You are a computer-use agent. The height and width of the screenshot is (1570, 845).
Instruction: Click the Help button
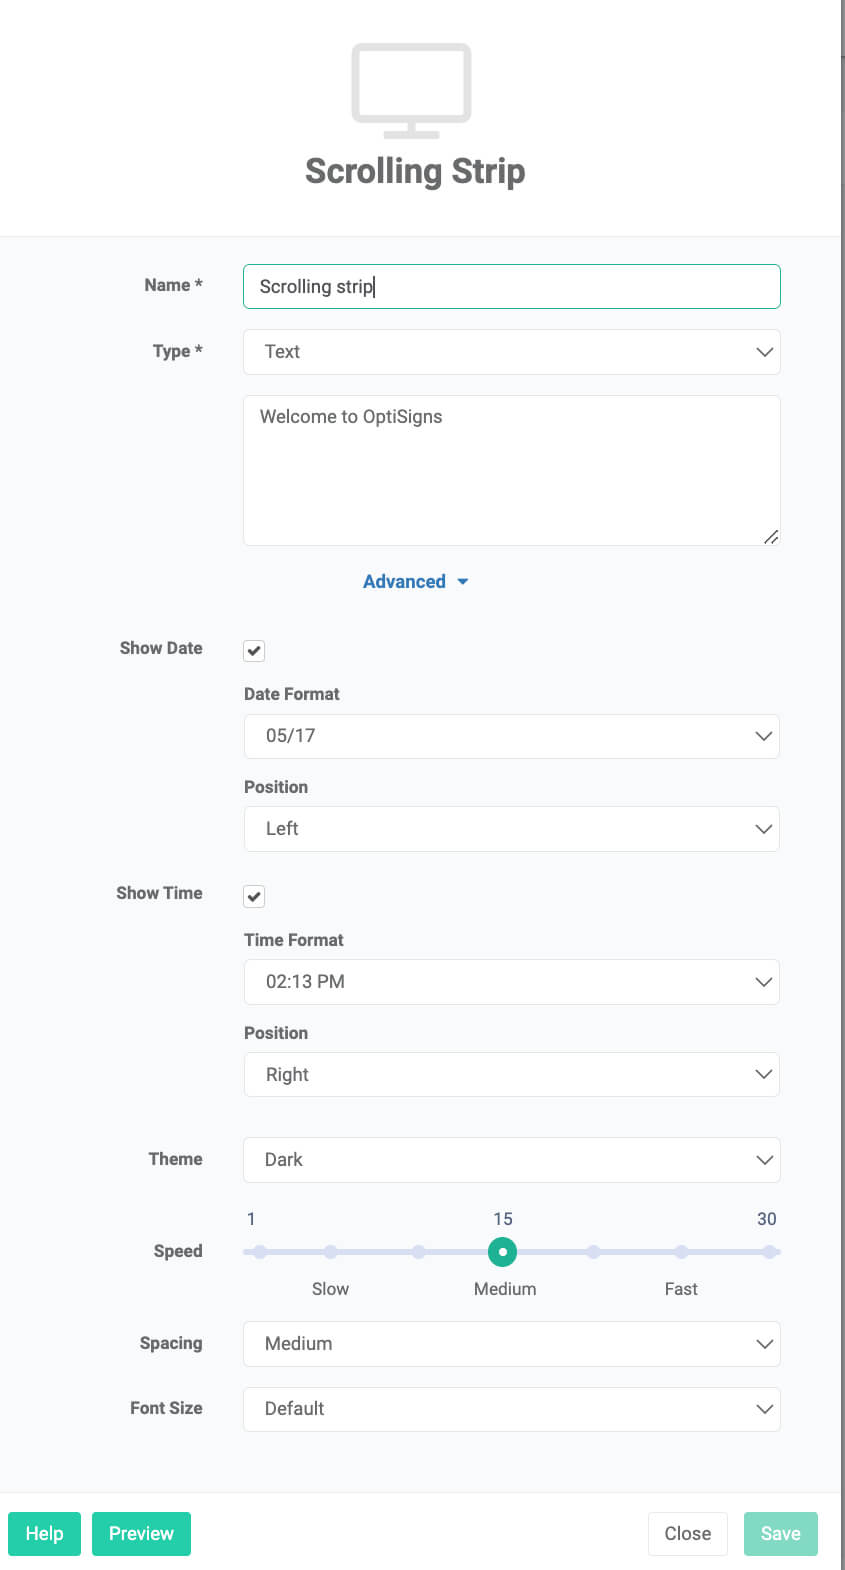[x=44, y=1534]
